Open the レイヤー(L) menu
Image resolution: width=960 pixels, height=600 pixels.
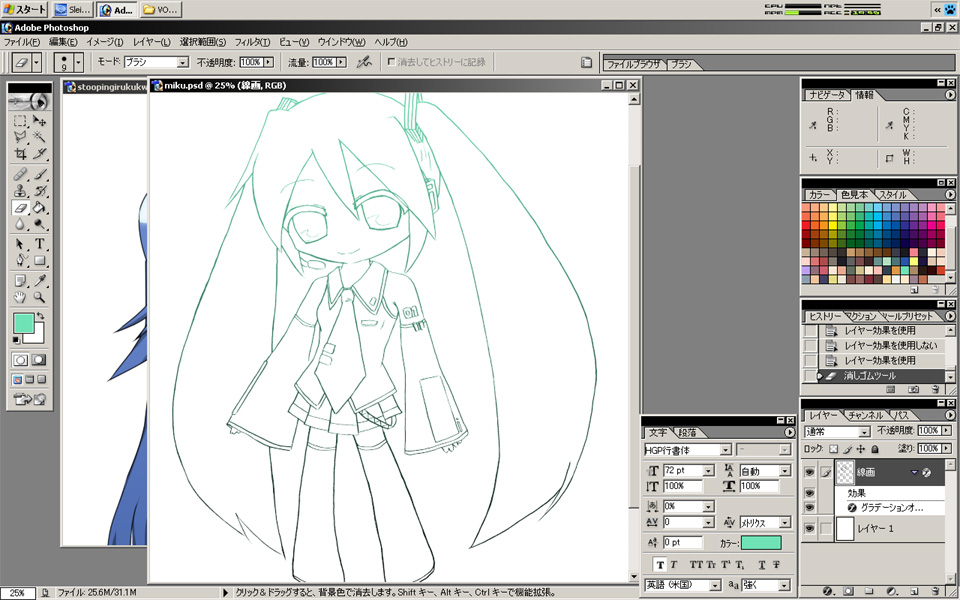pyautogui.click(x=152, y=42)
